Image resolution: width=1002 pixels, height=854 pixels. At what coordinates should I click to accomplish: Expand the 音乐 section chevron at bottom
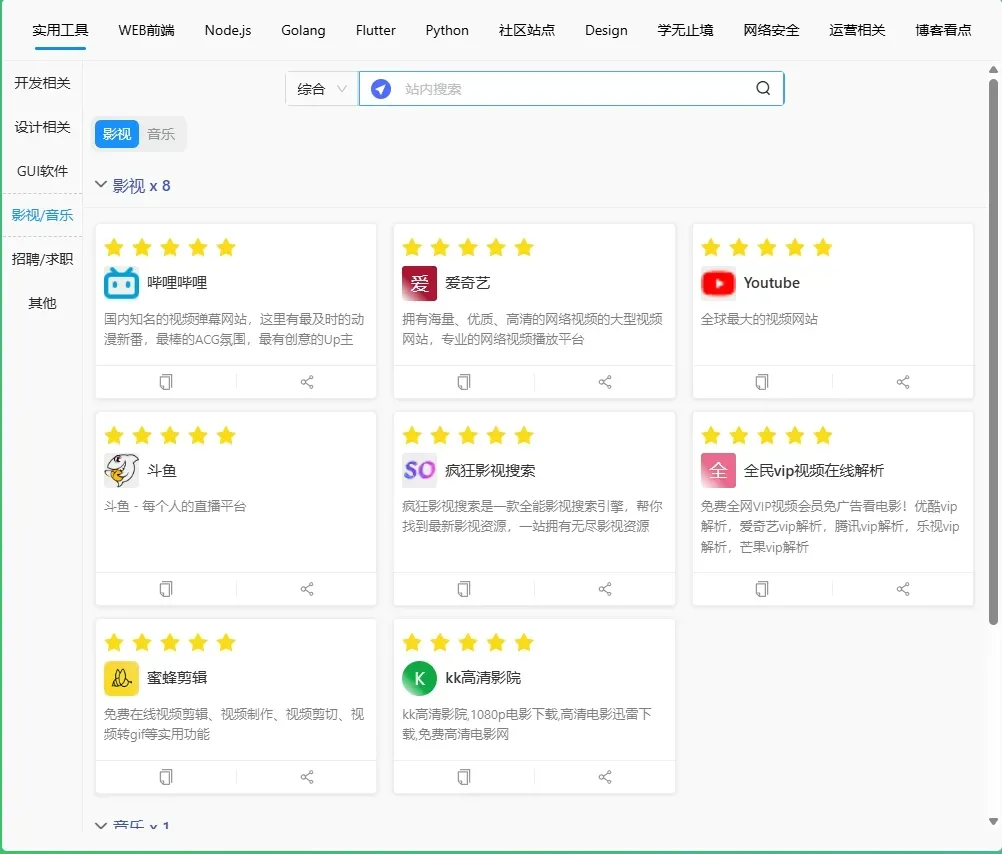pyautogui.click(x=101, y=825)
